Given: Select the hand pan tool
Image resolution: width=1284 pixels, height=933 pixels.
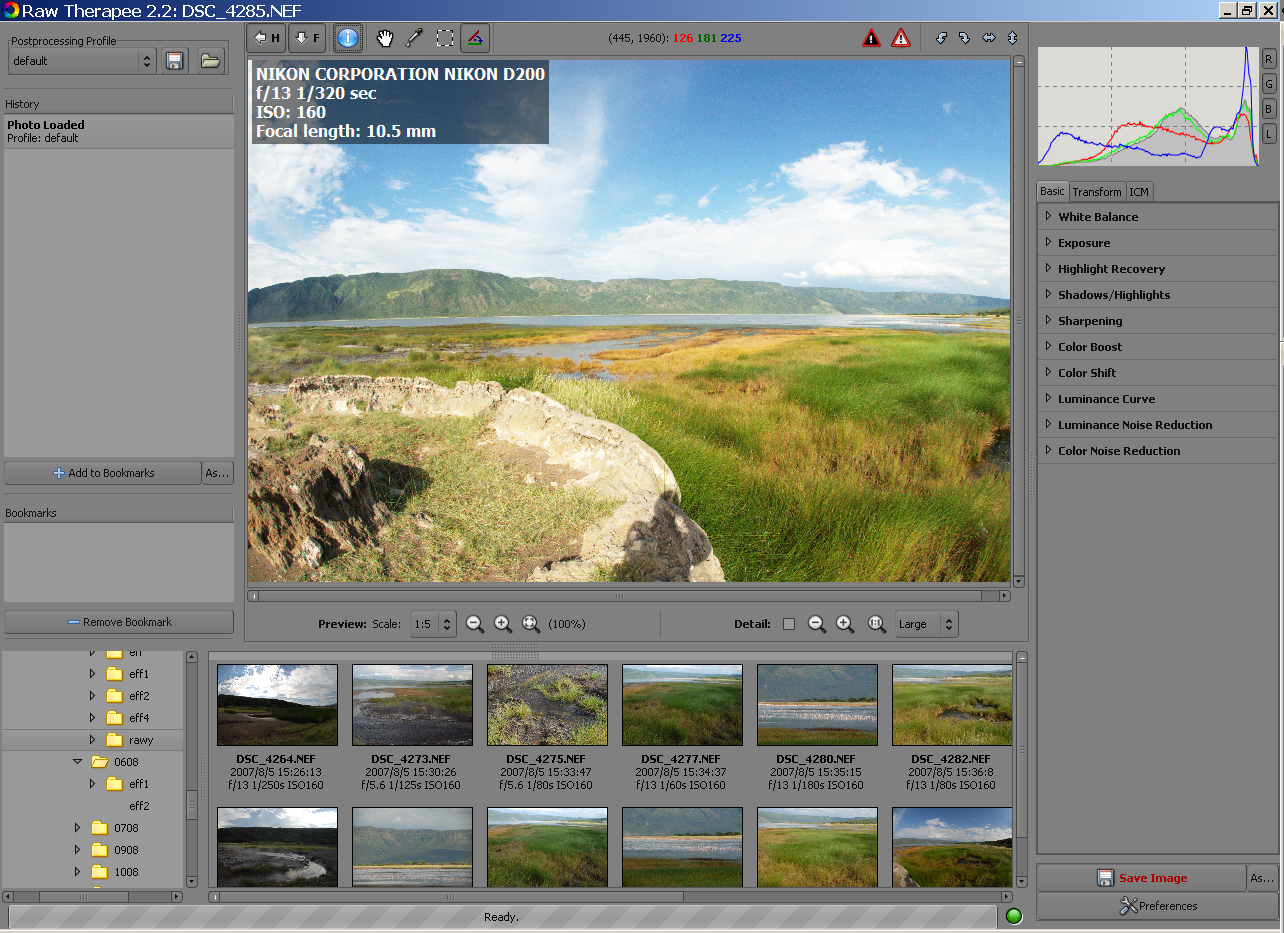Looking at the screenshot, I should pos(385,39).
